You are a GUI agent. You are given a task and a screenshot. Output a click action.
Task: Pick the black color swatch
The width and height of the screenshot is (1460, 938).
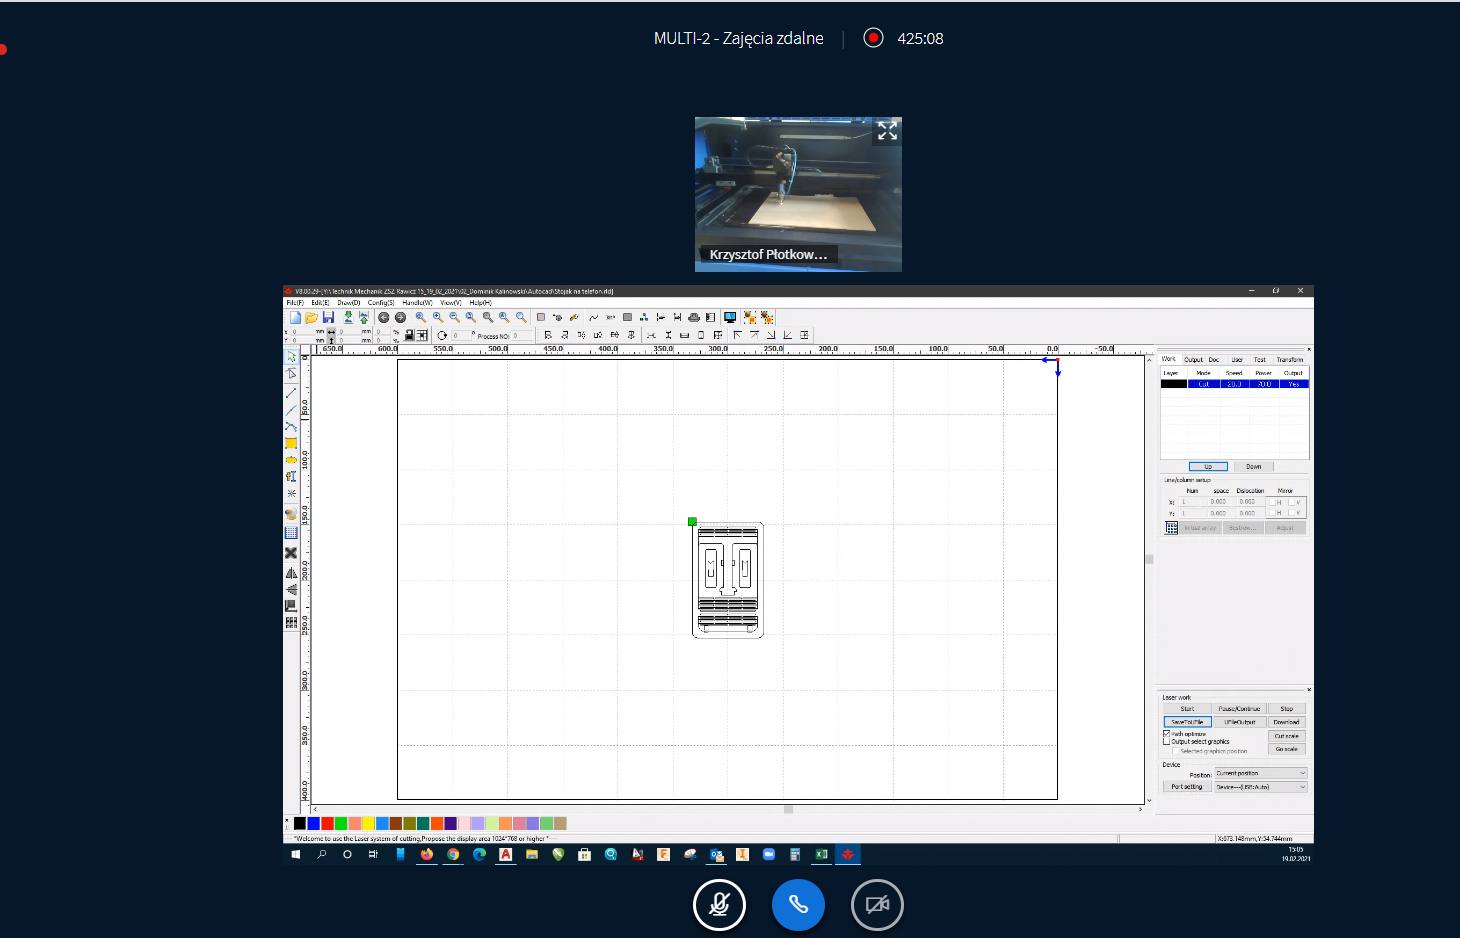pos(300,823)
